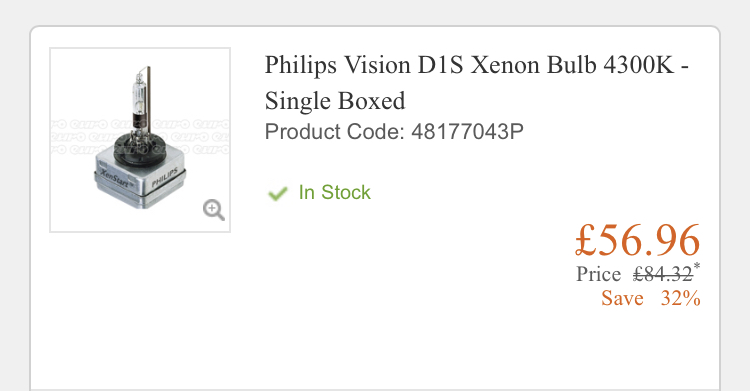Click the magnifier zoom icon on product image
The image size is (750, 391).
(213, 210)
